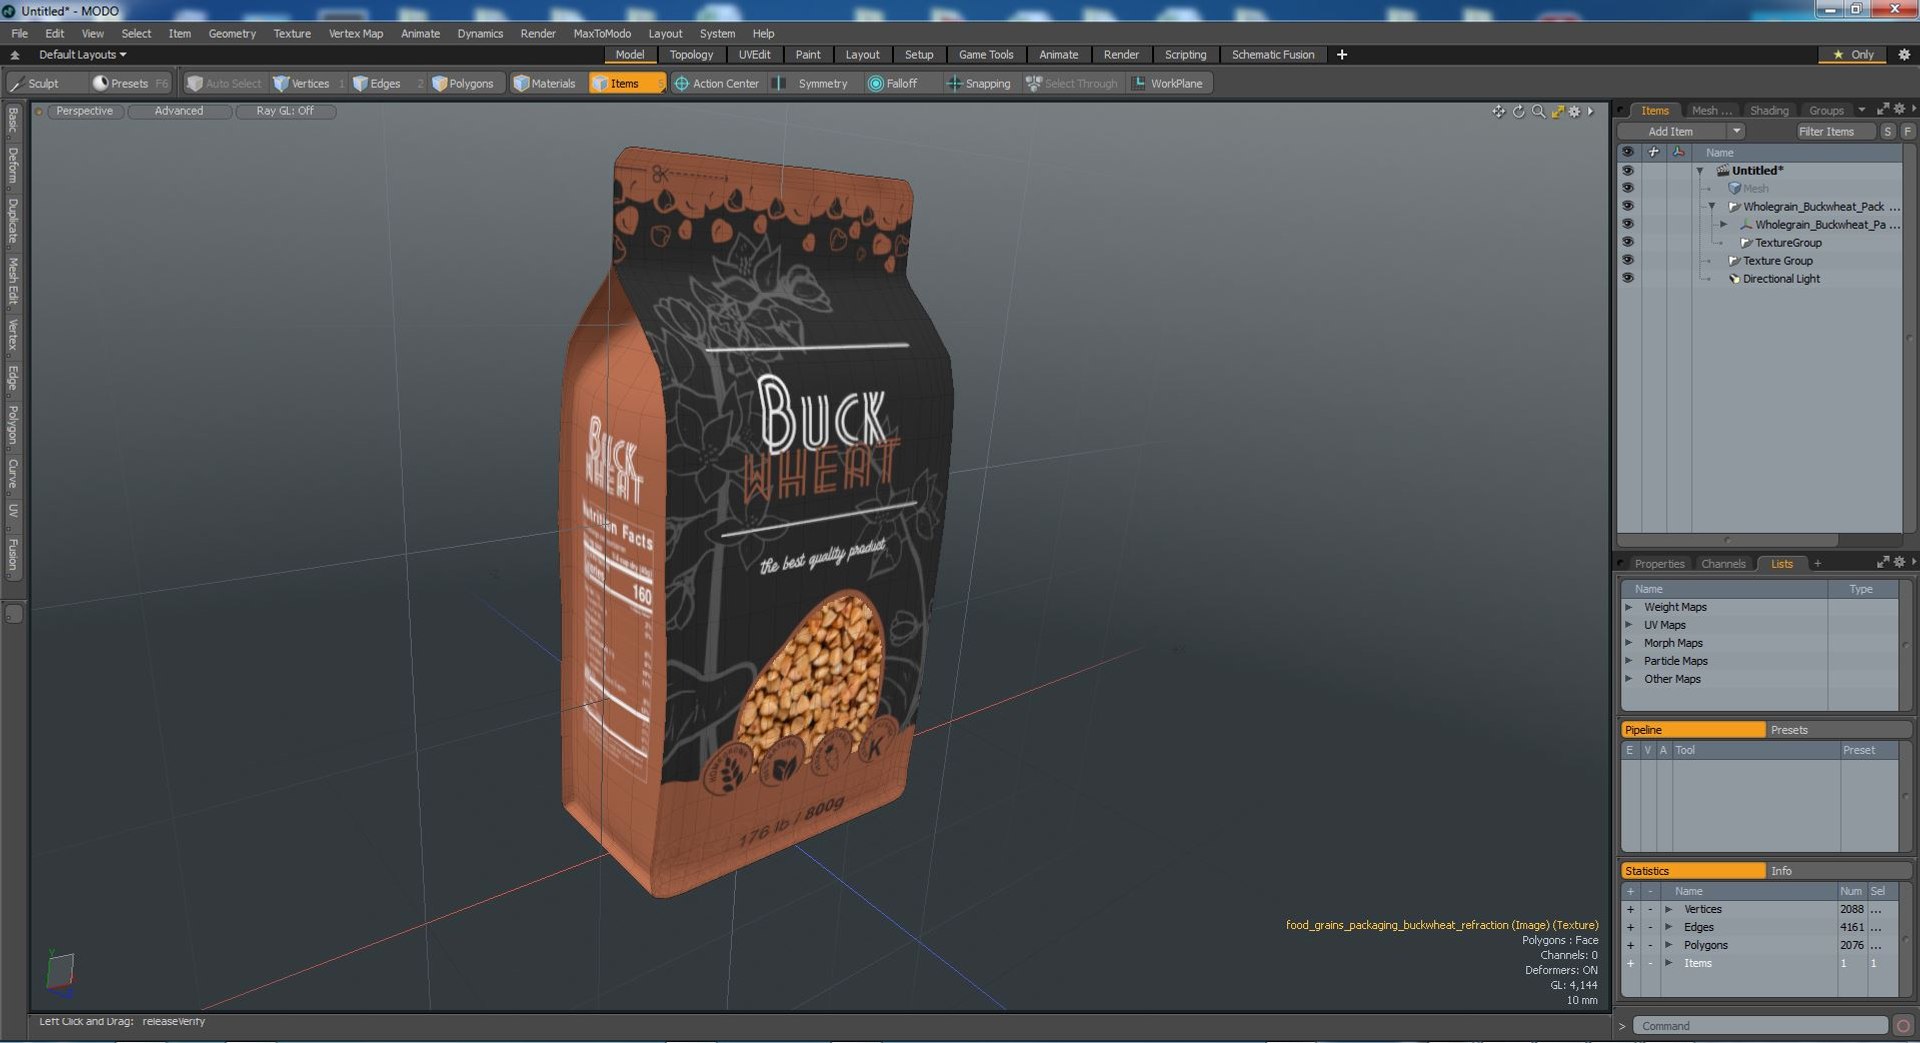Image resolution: width=1920 pixels, height=1043 pixels.
Task: Toggle visibility of Untitled scene
Action: [x=1627, y=170]
